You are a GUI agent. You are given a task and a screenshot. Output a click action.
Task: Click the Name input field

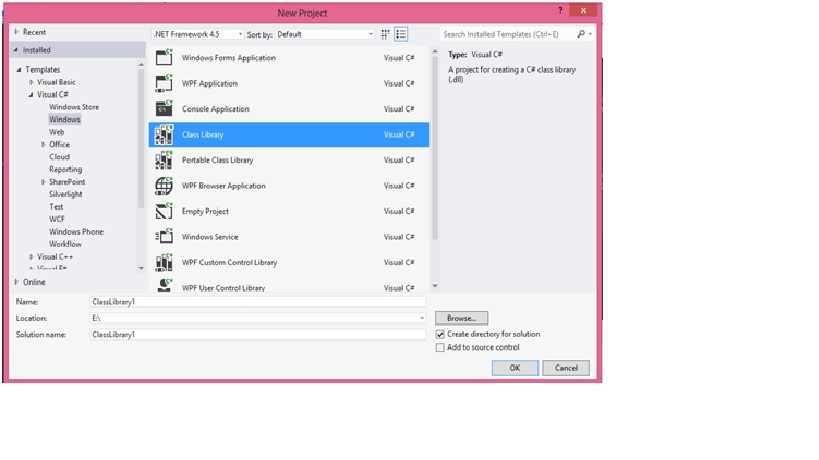pos(258,302)
